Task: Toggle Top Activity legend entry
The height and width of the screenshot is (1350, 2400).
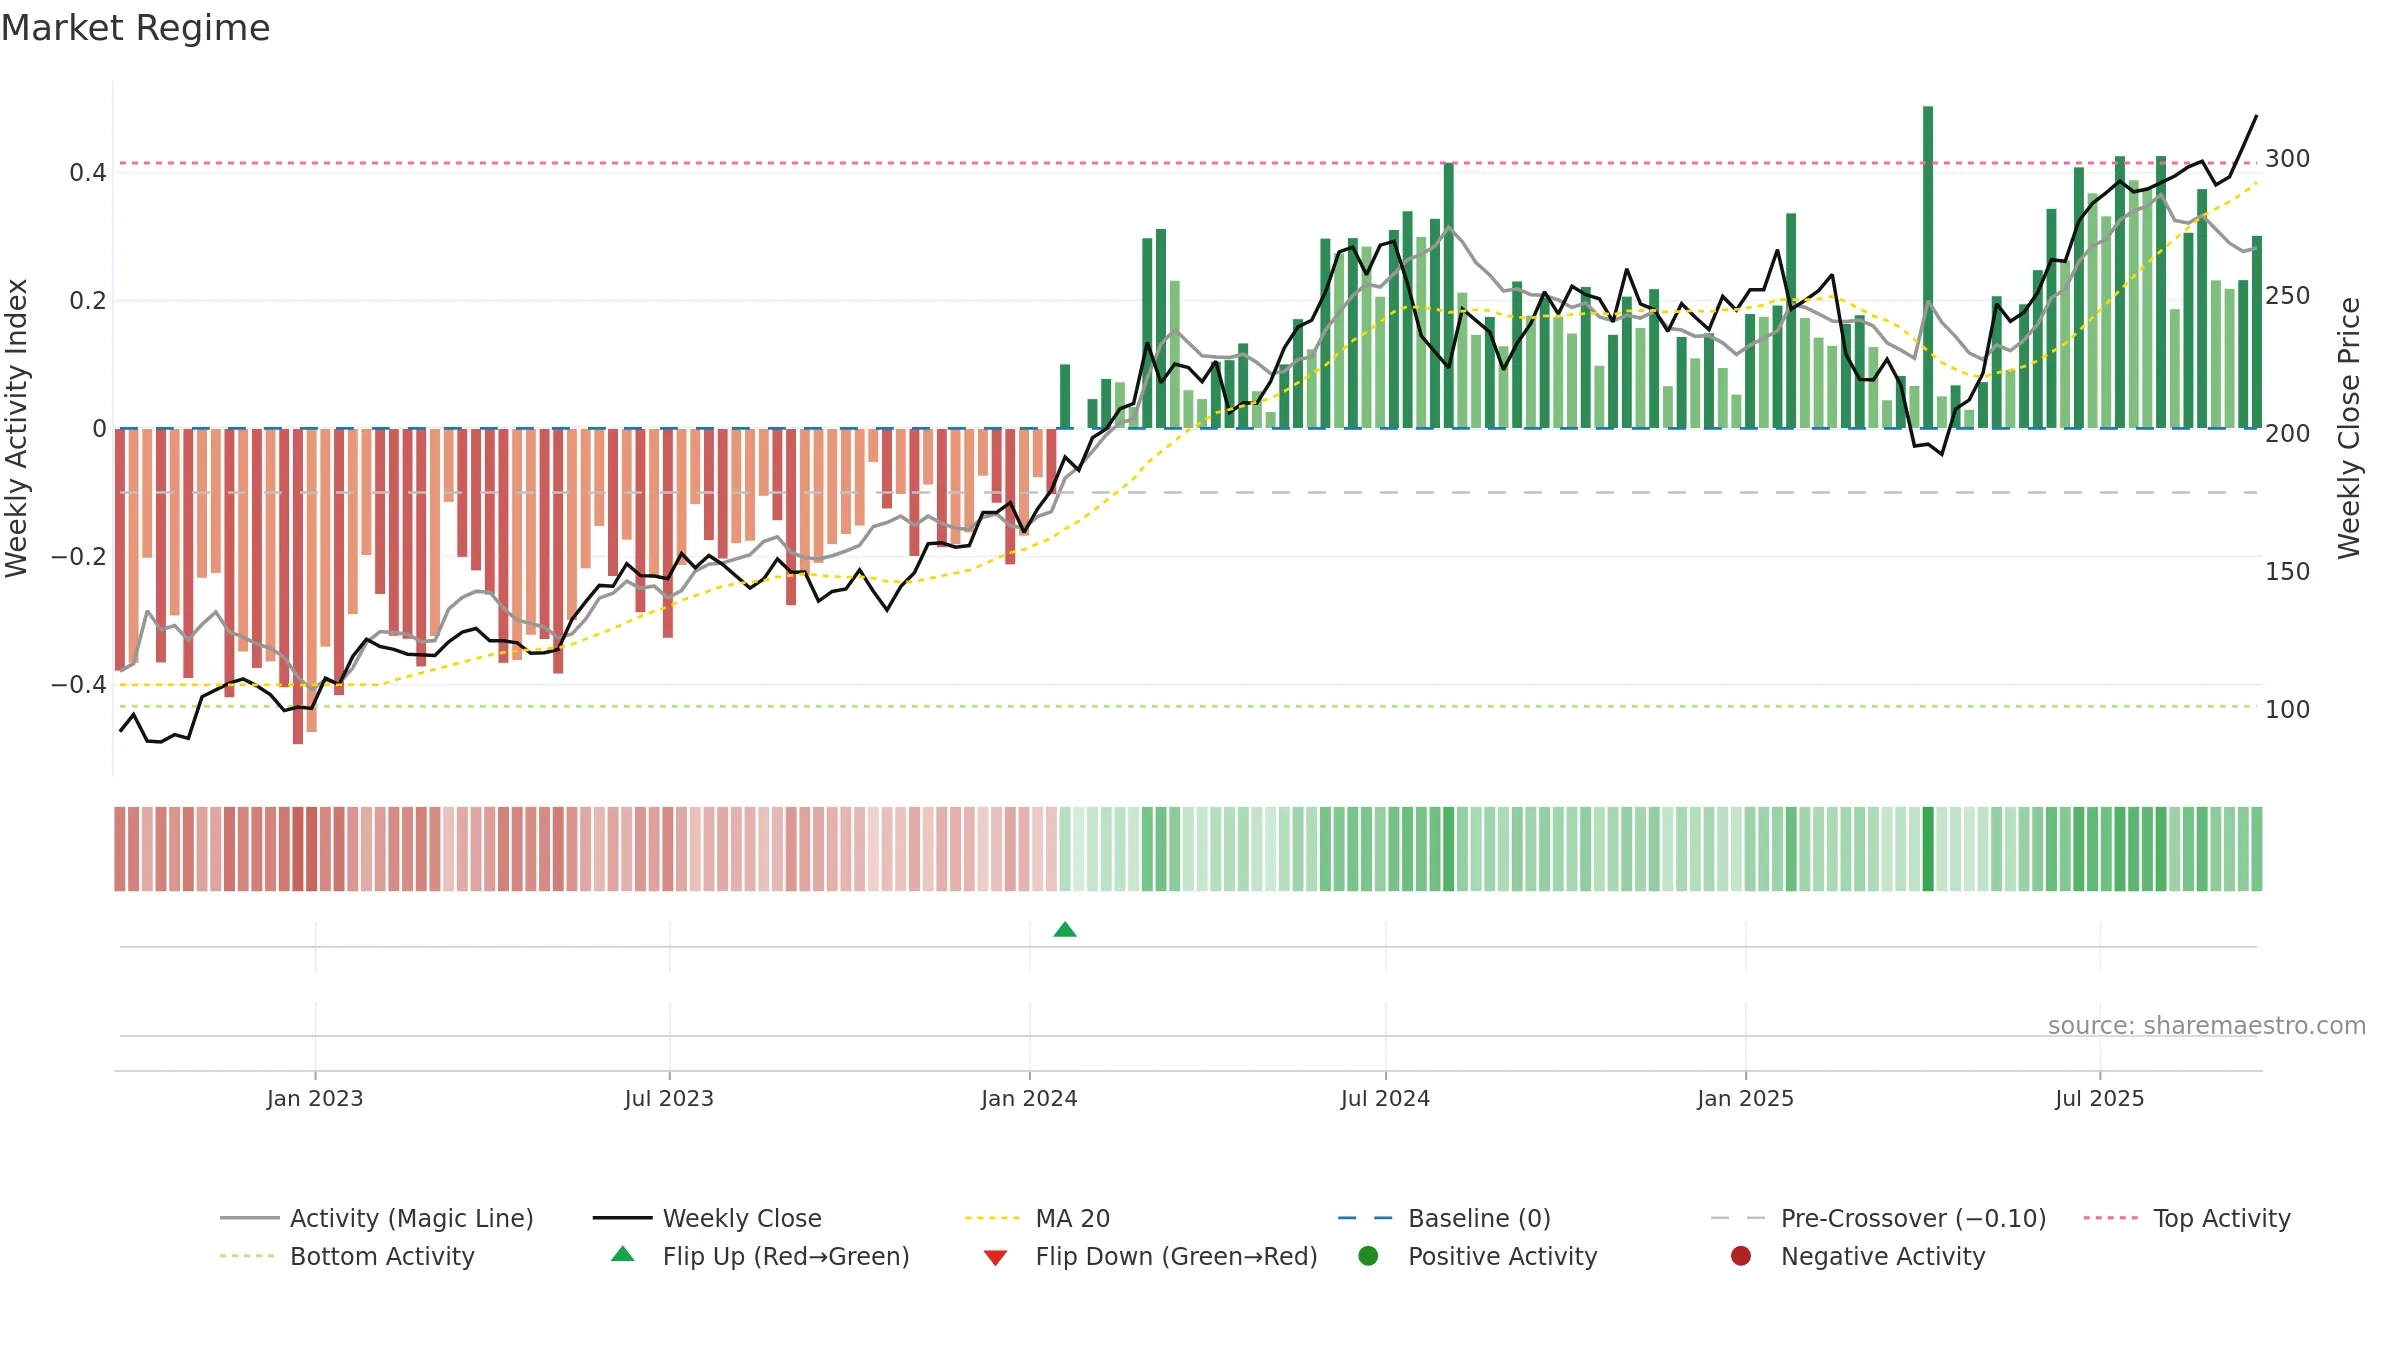Action: [x=2187, y=1218]
